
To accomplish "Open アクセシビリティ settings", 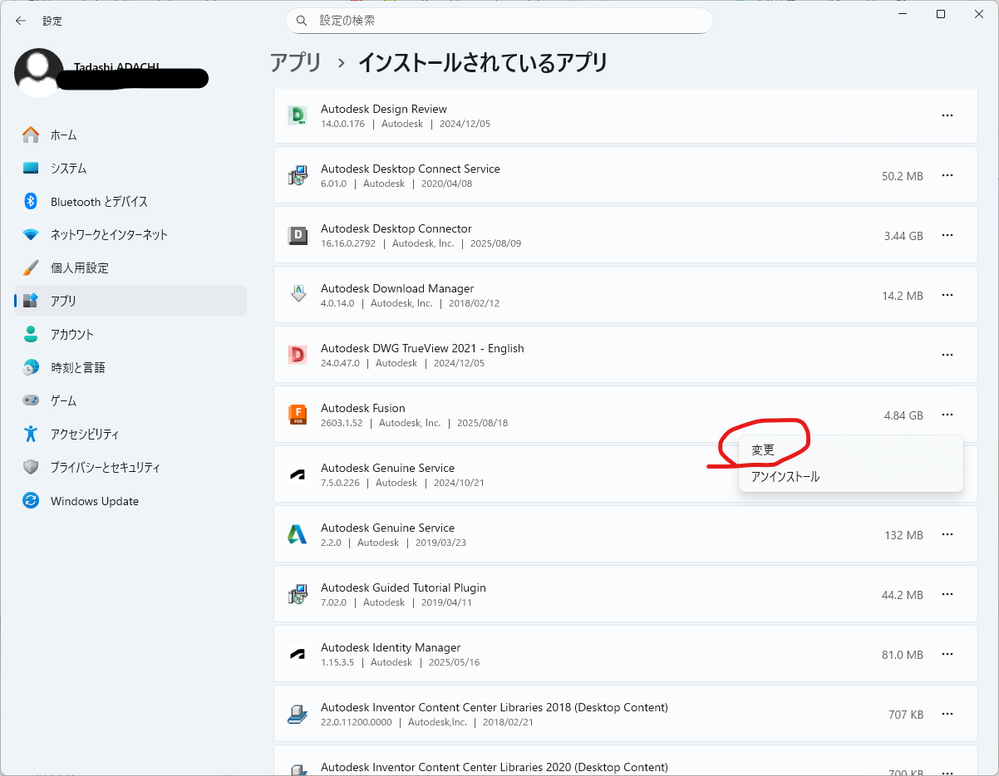I will click(130, 434).
